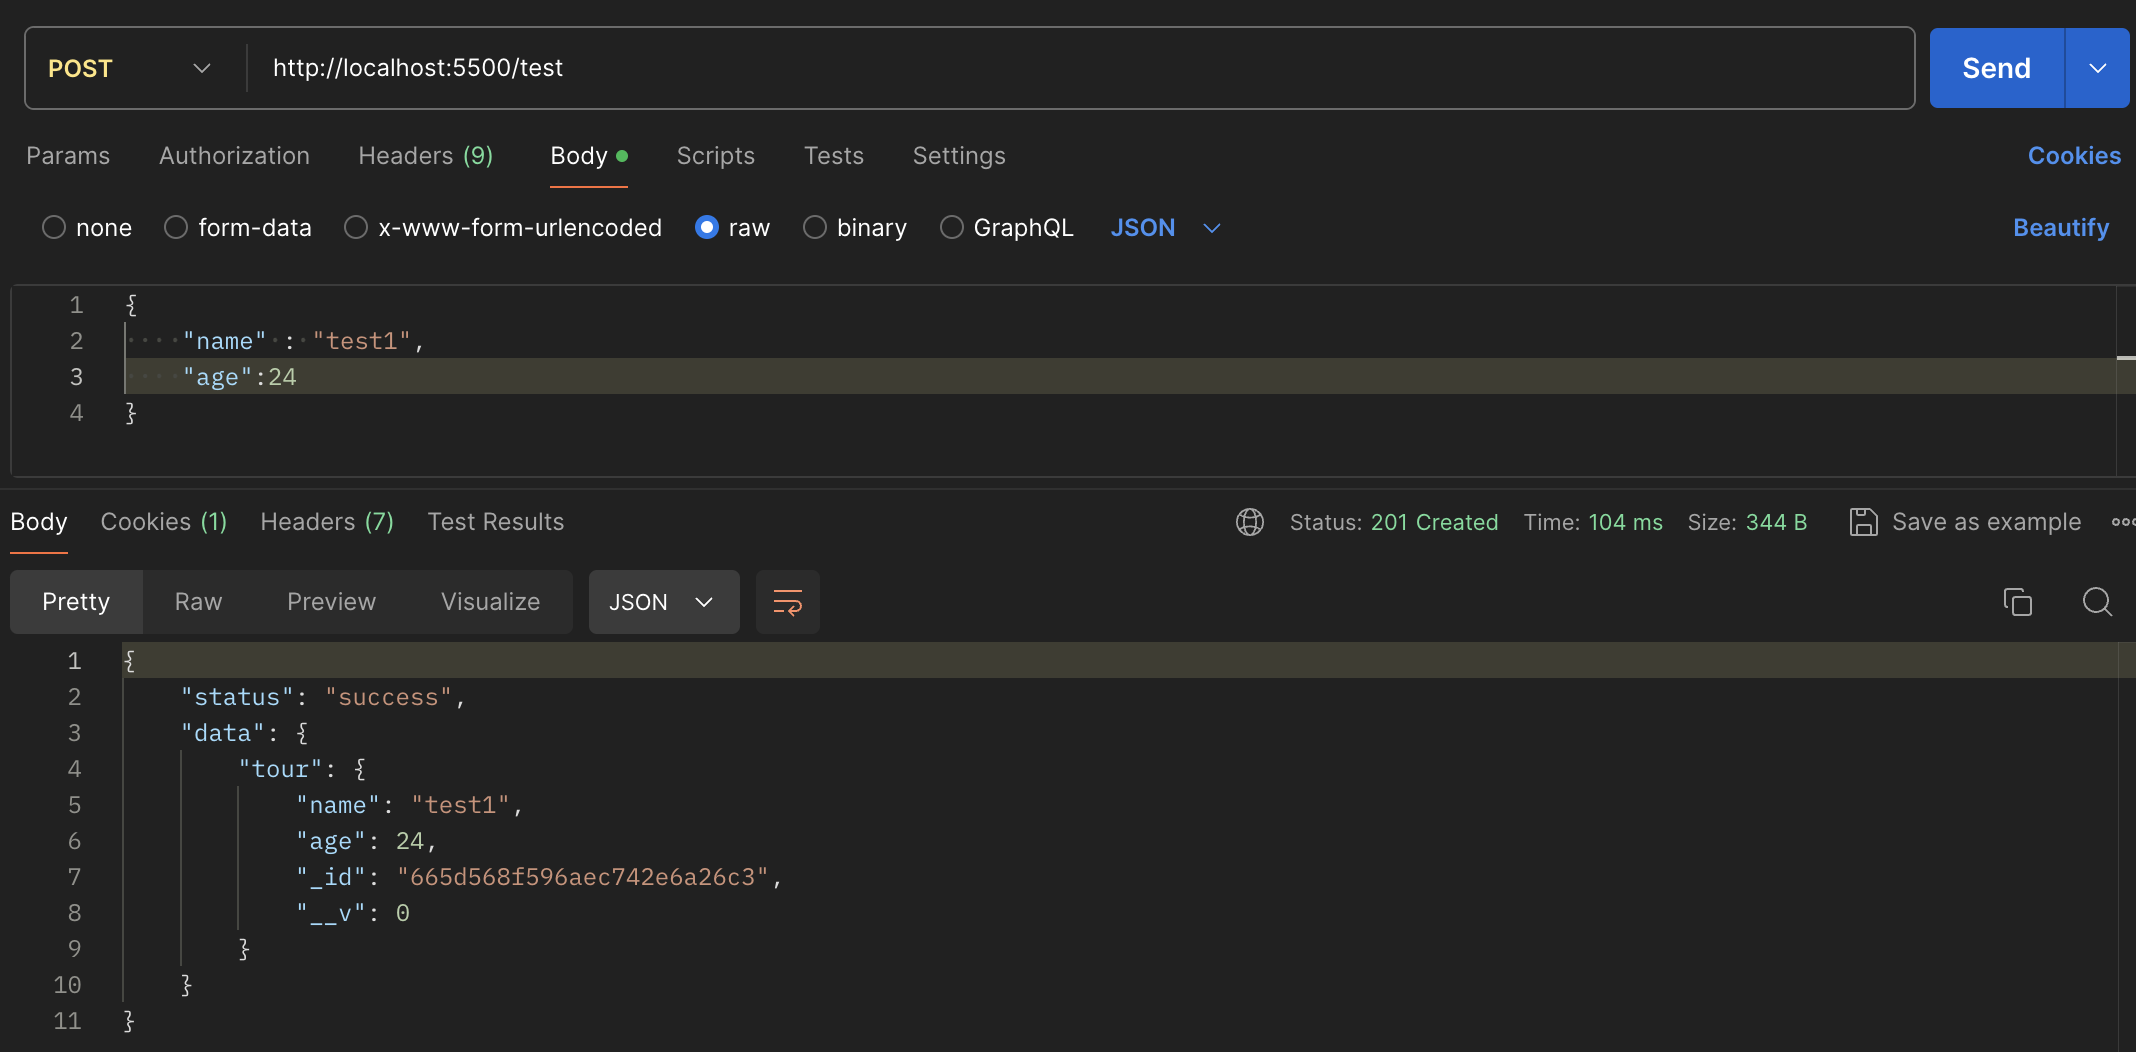This screenshot has height=1052, width=2136.
Task: Click the network globe icon
Action: 1250,522
